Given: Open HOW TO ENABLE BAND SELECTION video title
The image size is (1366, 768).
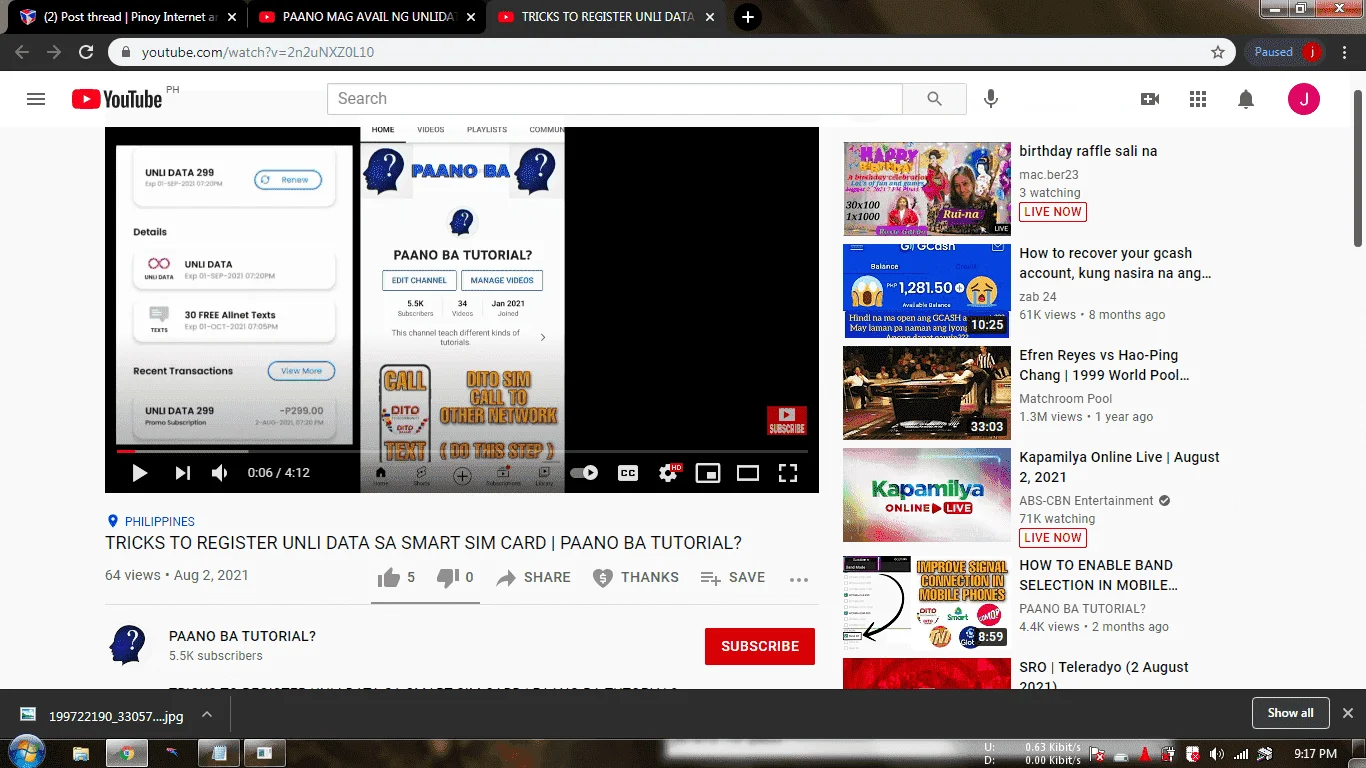Looking at the screenshot, I should (1098, 575).
